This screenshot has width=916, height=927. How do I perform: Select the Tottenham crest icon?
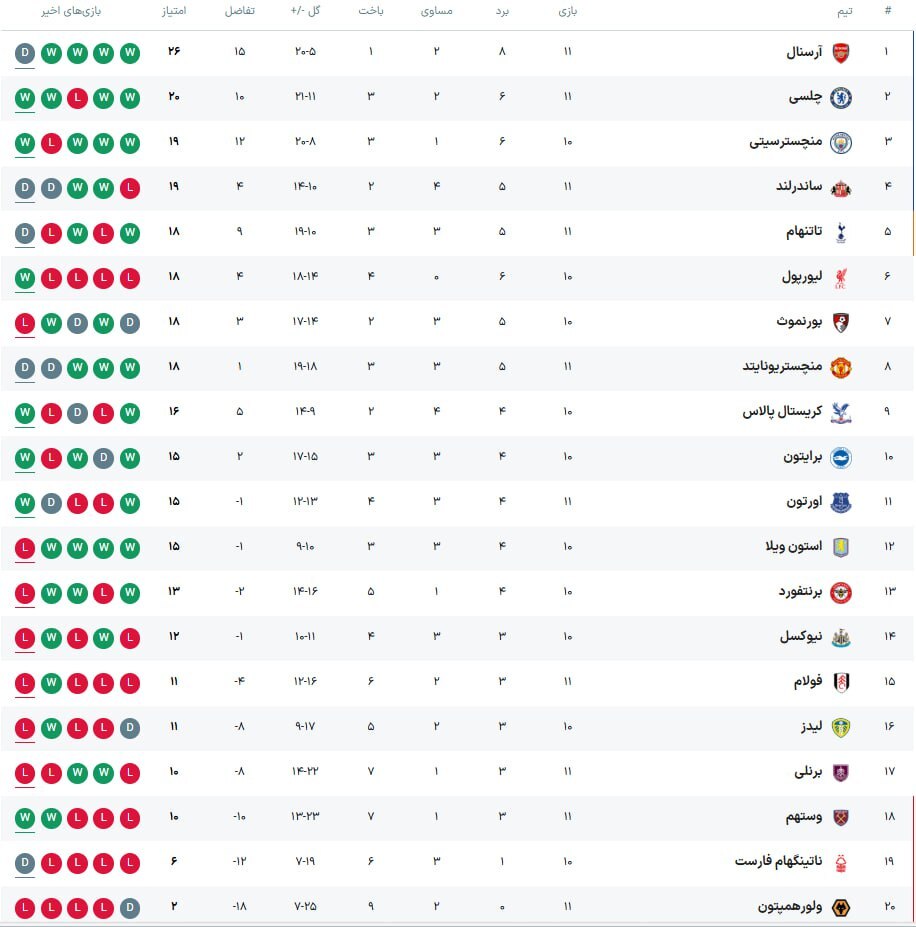tap(841, 233)
